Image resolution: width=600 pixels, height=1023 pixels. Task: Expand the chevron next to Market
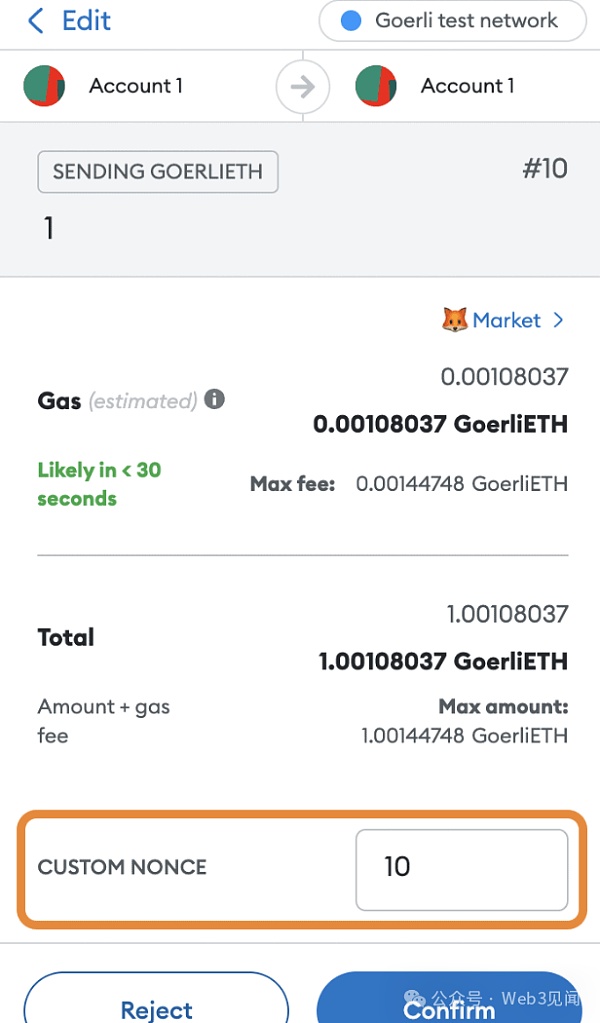558,320
